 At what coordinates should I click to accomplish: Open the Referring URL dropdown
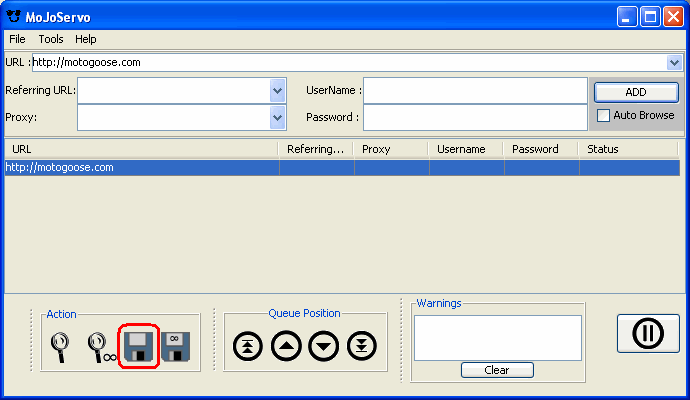278,90
